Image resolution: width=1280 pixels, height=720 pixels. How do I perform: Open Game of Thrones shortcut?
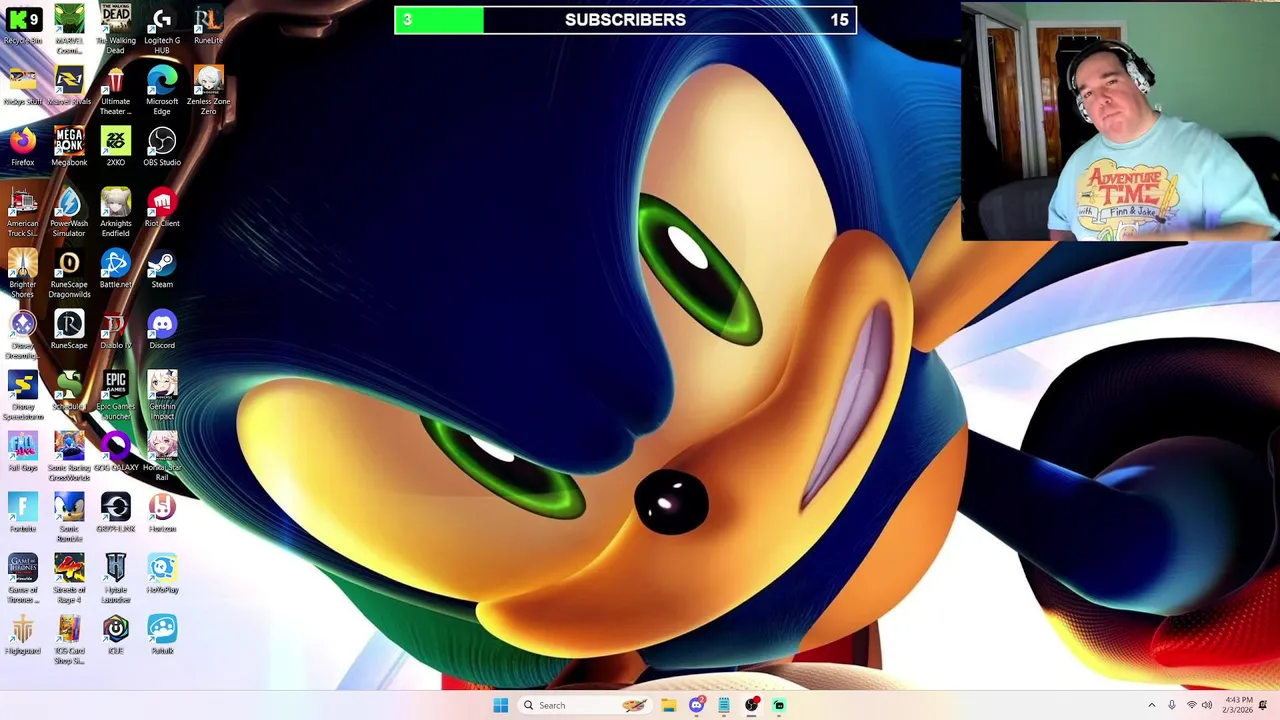pos(23,579)
